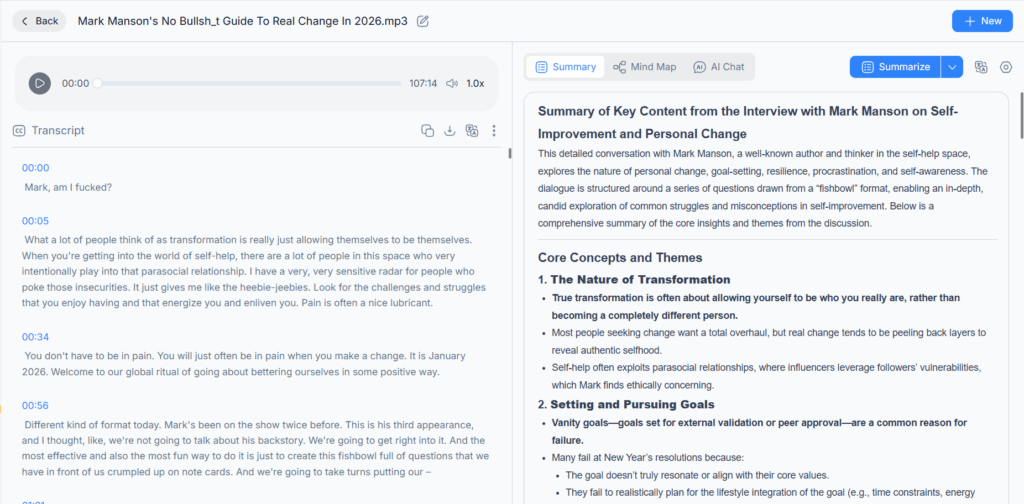Open the 1.0x playback speed menu
This screenshot has height=504, width=1024.
tap(476, 83)
